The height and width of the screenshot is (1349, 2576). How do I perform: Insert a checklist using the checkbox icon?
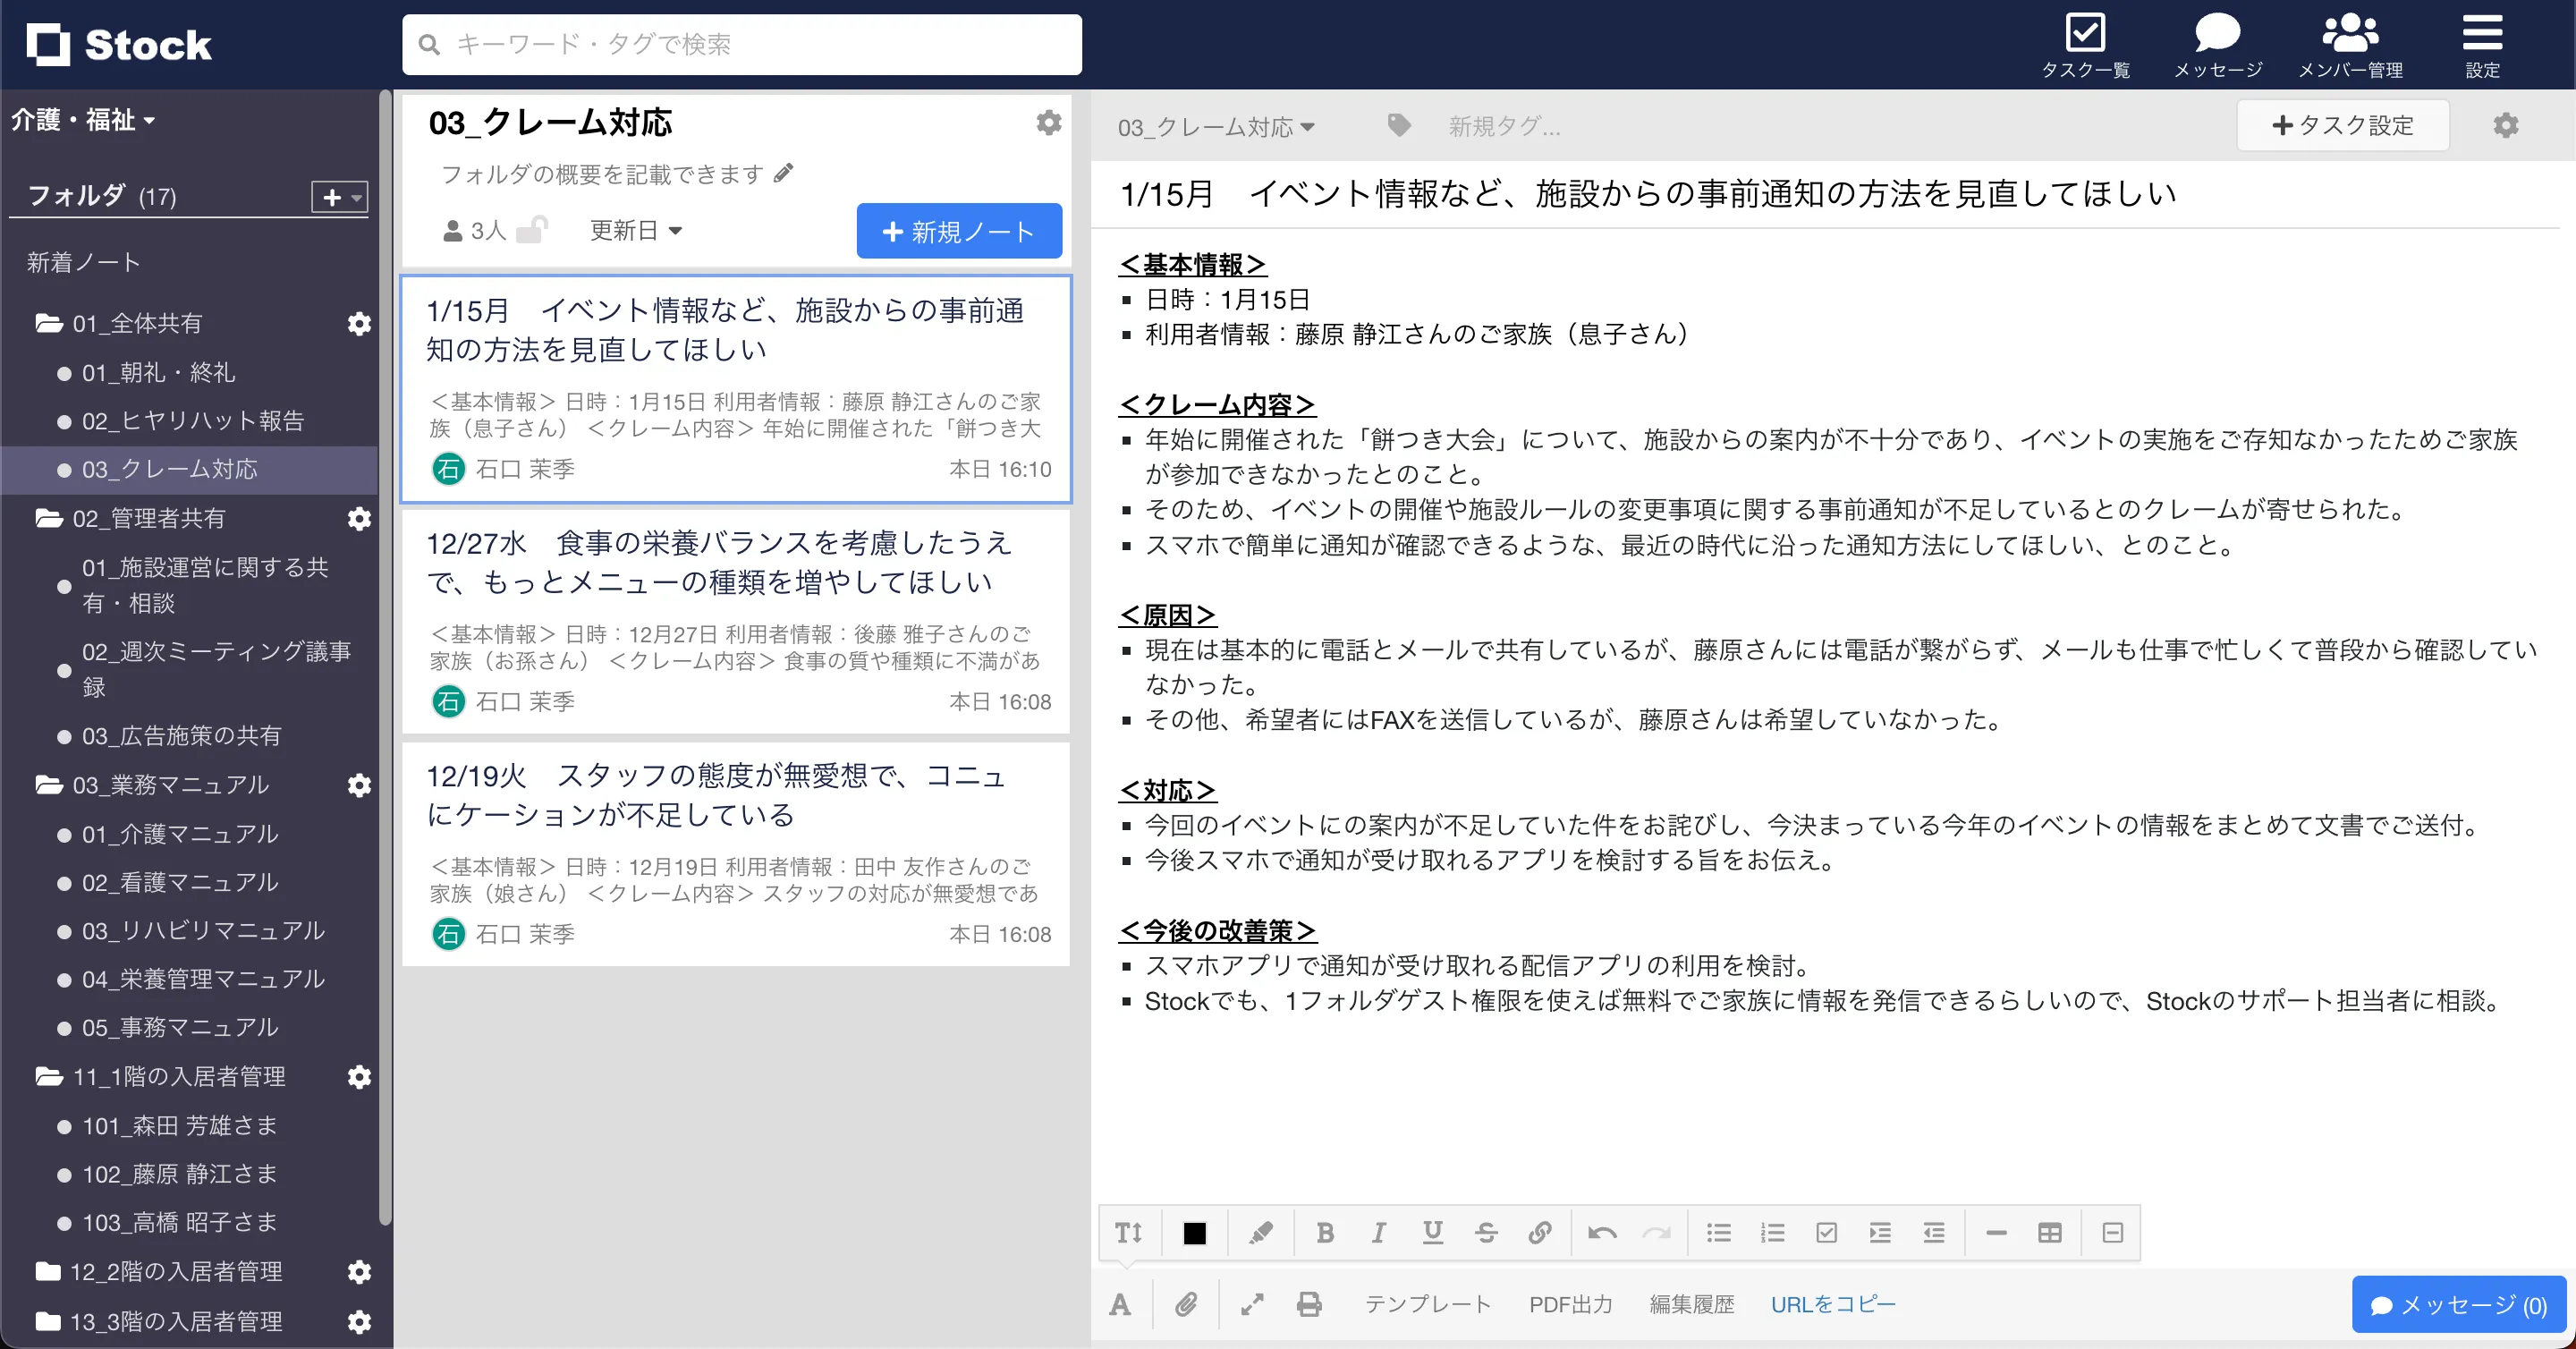point(1827,1233)
